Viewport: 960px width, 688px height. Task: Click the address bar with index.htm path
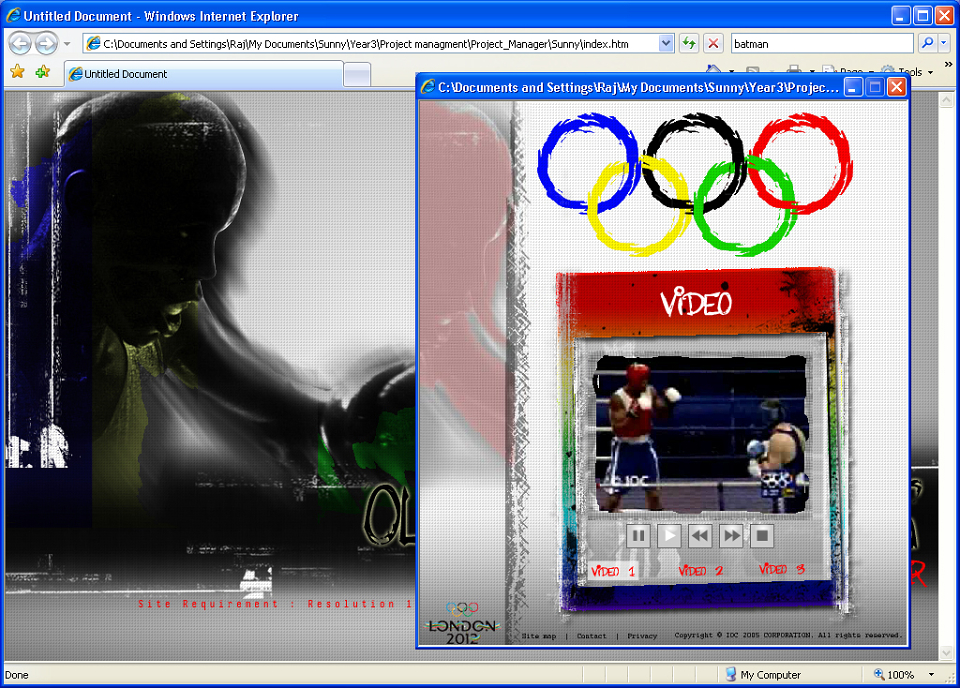pyautogui.click(x=372, y=44)
